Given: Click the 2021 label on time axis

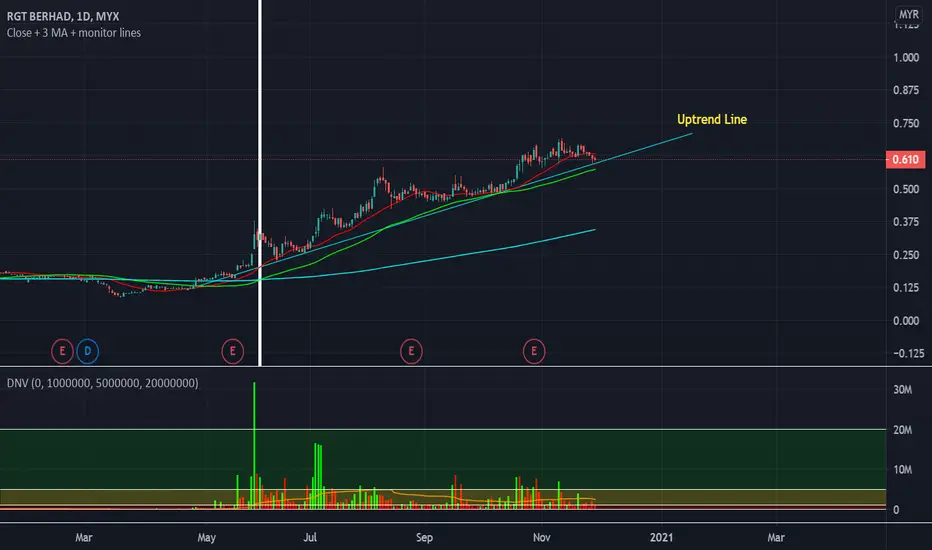Looking at the screenshot, I should (x=662, y=538).
